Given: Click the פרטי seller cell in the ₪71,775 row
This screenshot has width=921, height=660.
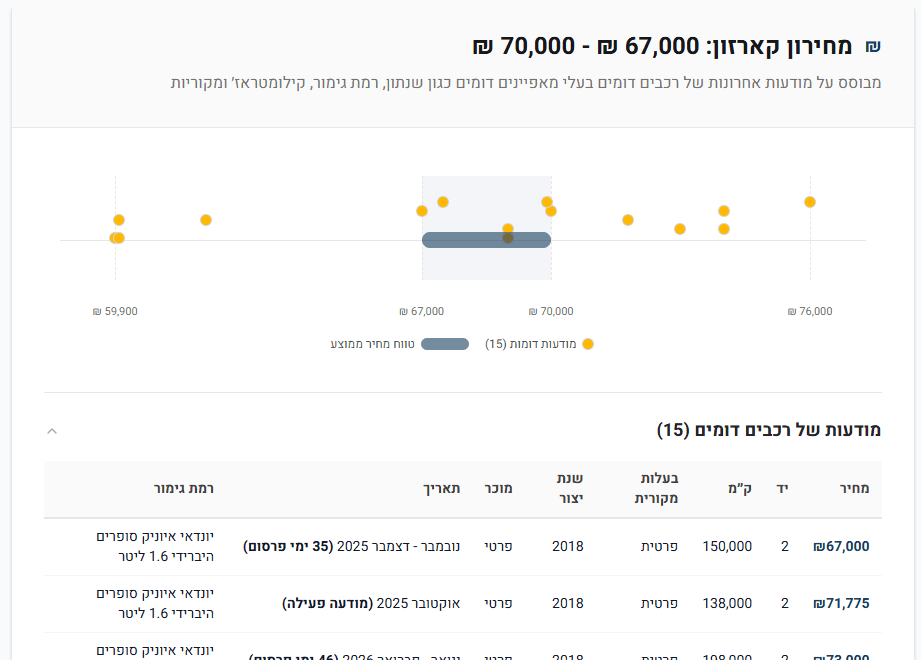Looking at the screenshot, I should (x=498, y=603).
